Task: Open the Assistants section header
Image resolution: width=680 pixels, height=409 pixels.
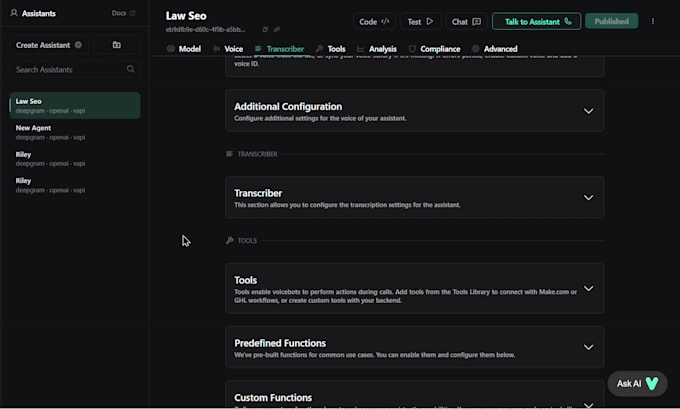Action: click(33, 13)
